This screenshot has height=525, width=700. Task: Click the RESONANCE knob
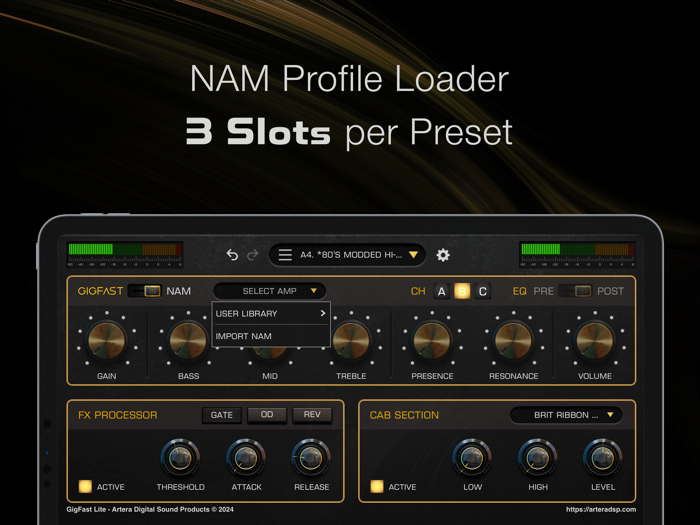[x=513, y=341]
